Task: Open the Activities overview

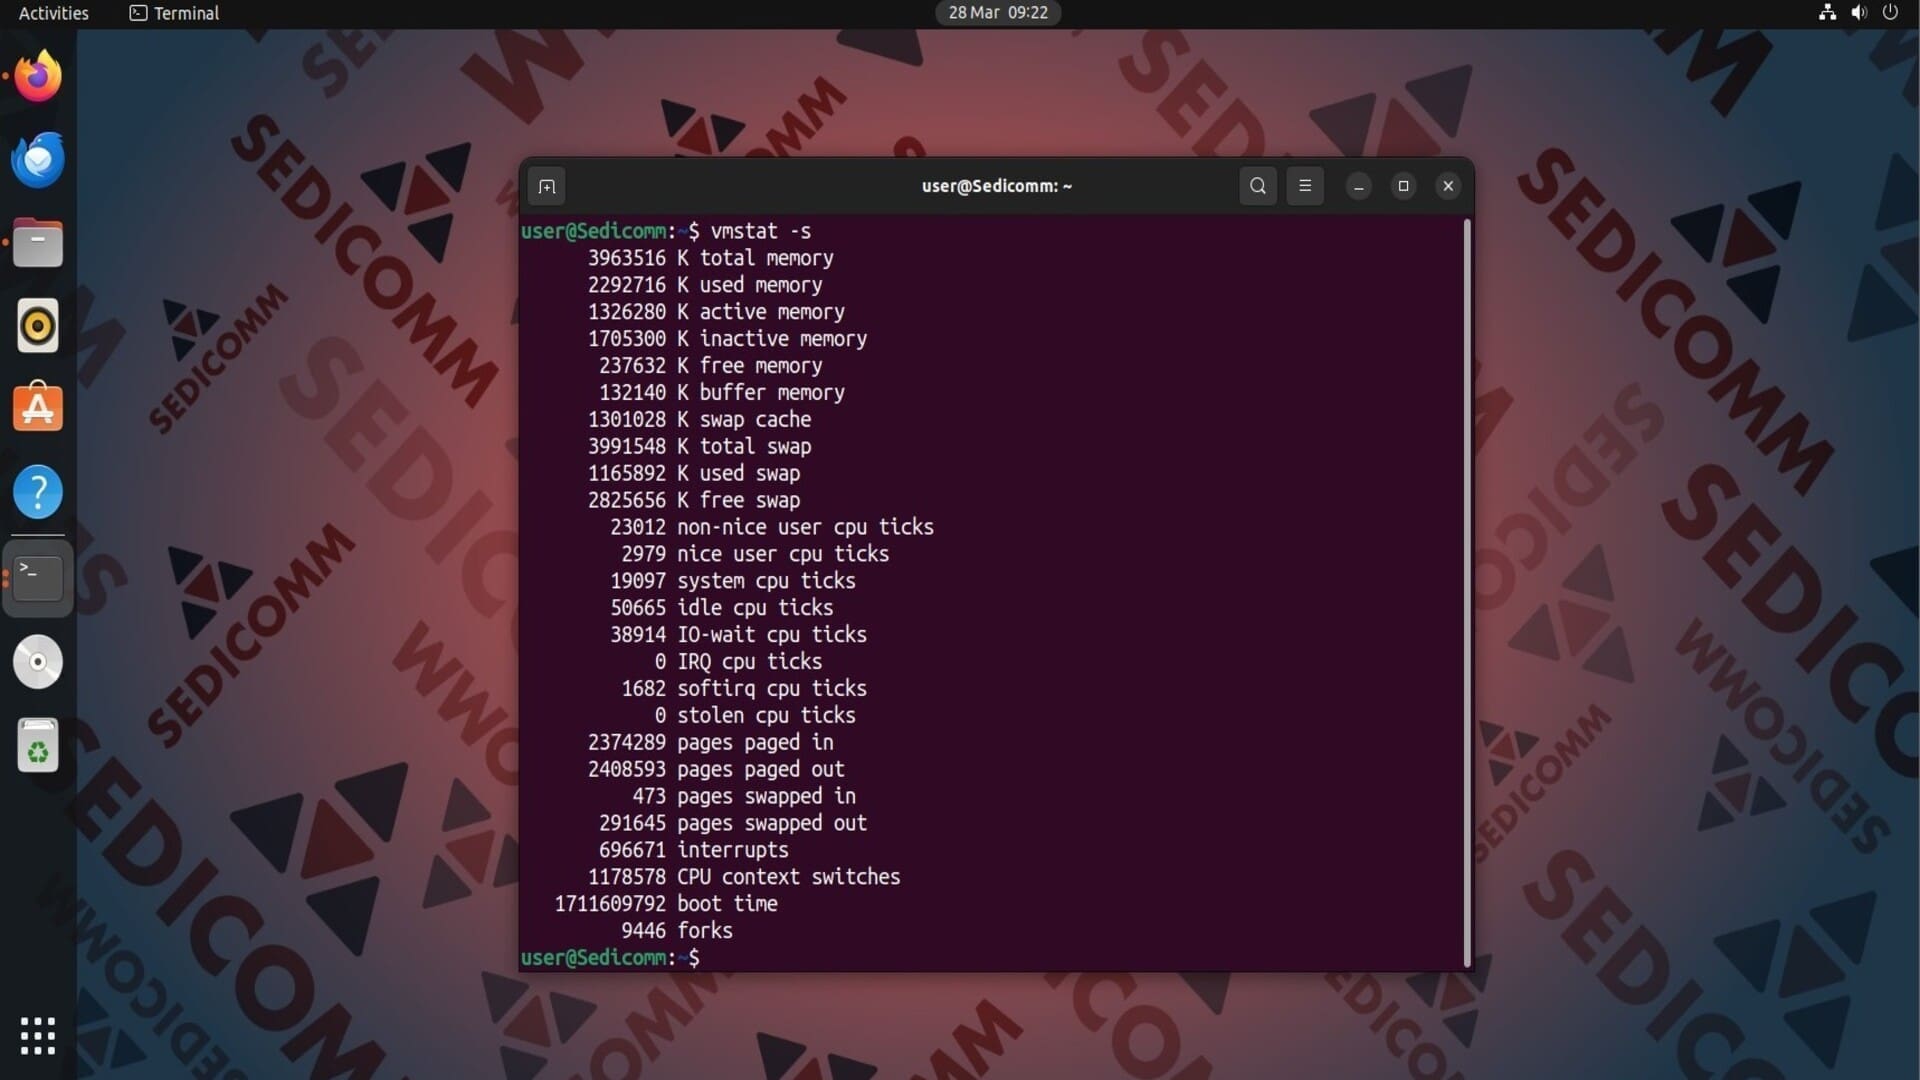Action: tap(54, 13)
